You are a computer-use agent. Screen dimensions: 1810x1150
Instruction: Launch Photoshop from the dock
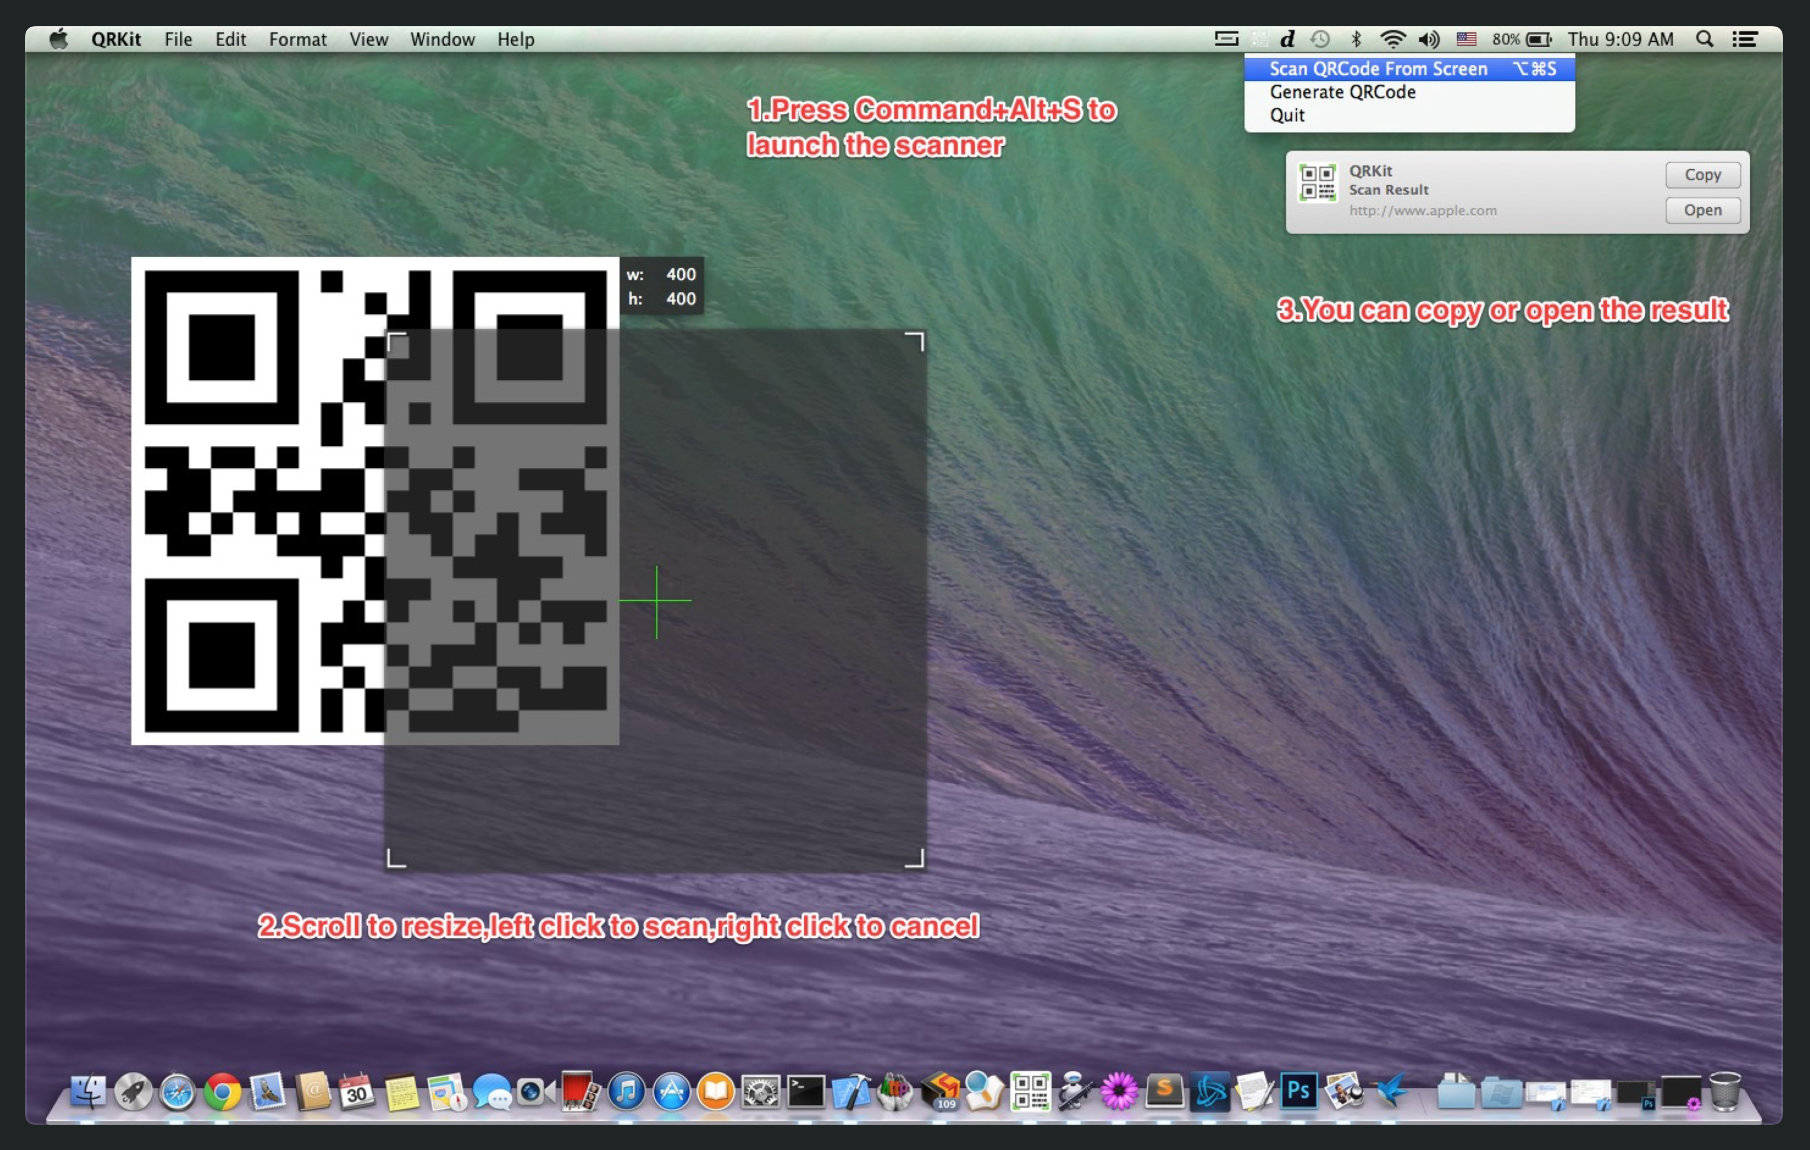coord(1298,1090)
